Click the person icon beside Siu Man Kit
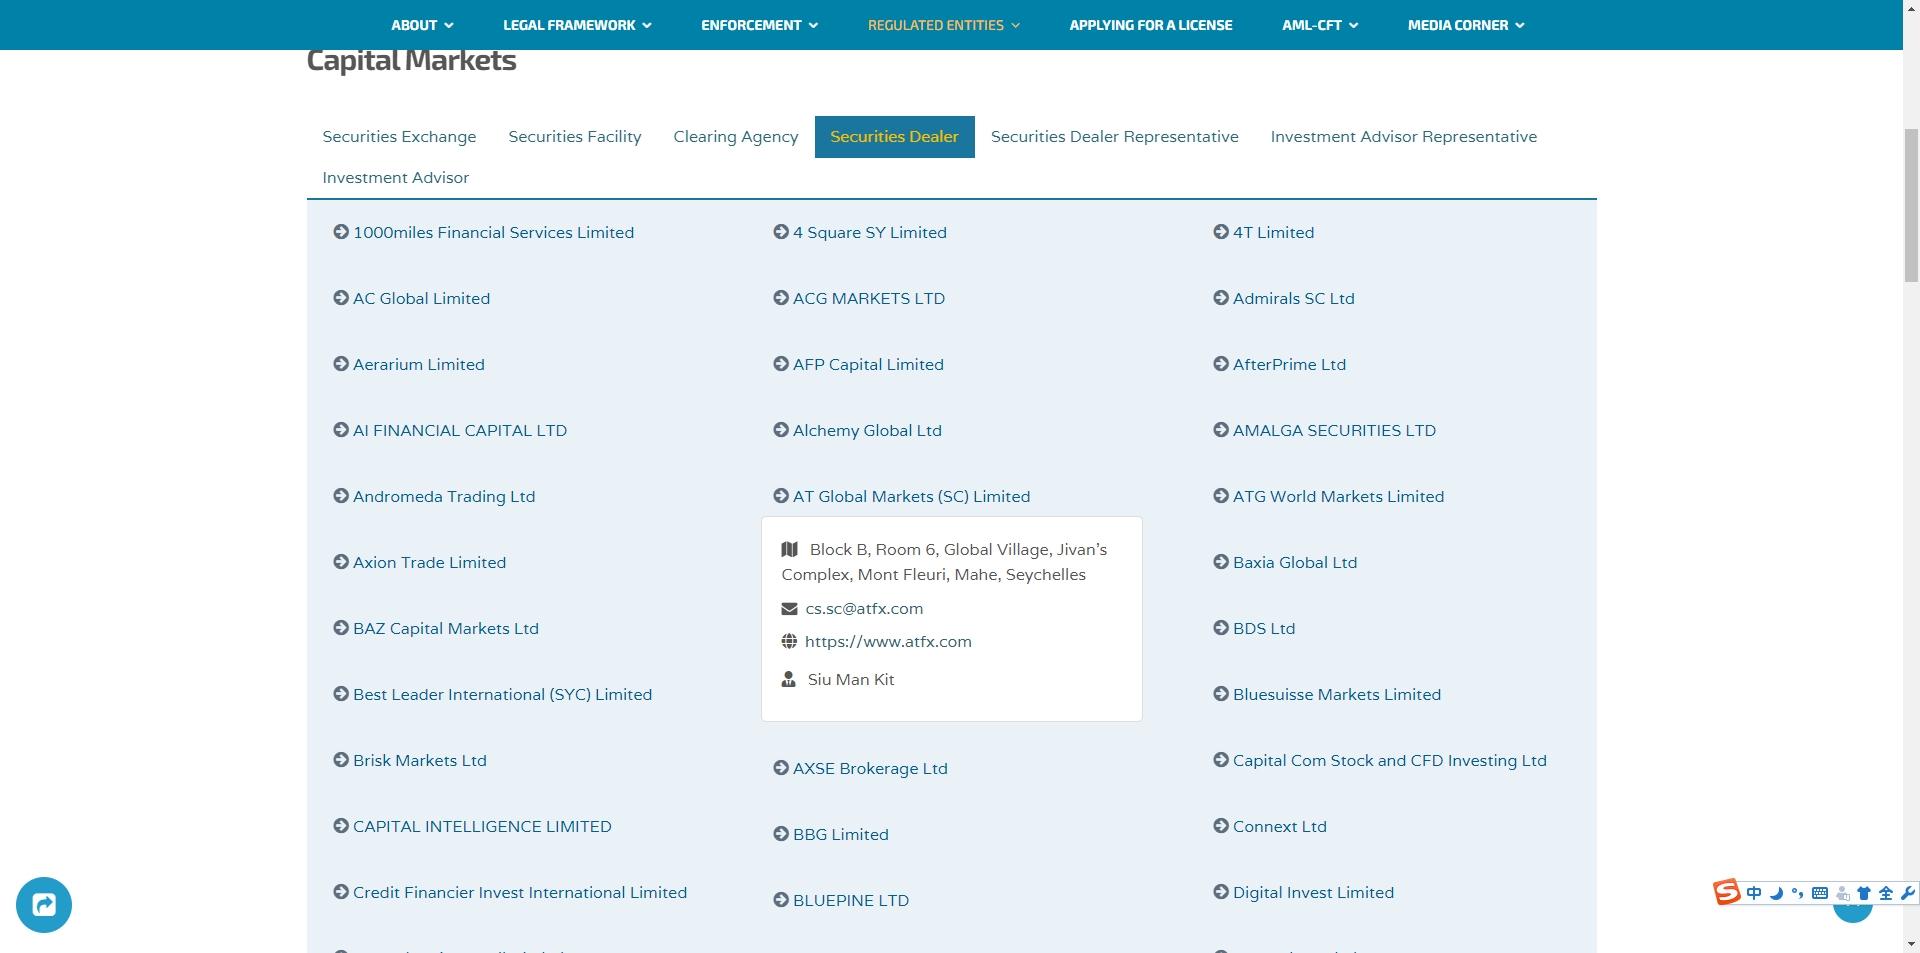The width and height of the screenshot is (1920, 953). pos(788,679)
